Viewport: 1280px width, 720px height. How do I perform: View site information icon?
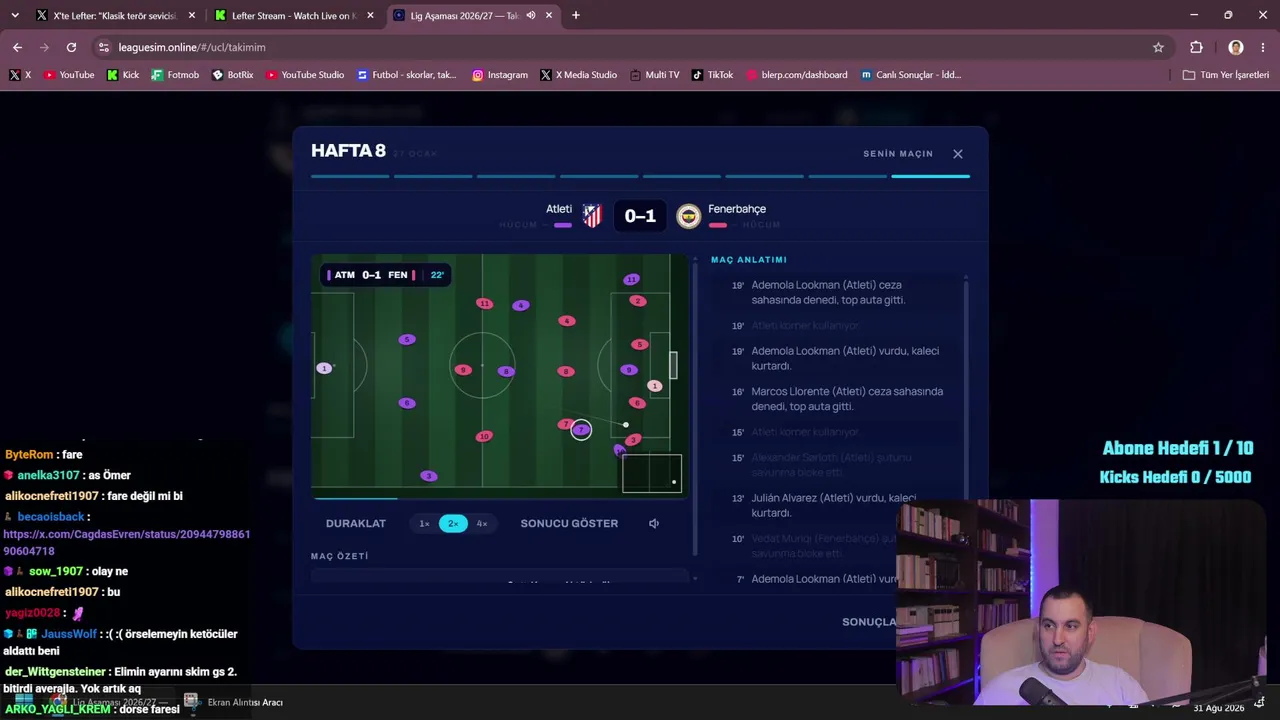tap(103, 47)
